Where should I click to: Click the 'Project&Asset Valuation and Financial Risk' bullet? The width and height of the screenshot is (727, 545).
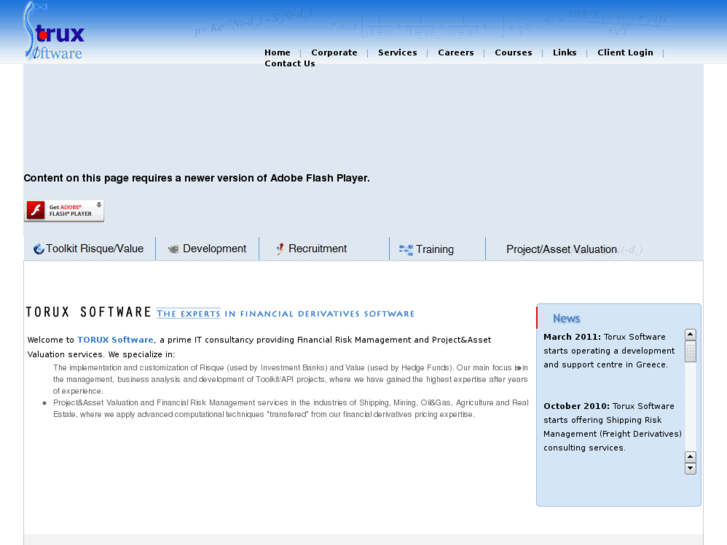pyautogui.click(x=290, y=408)
